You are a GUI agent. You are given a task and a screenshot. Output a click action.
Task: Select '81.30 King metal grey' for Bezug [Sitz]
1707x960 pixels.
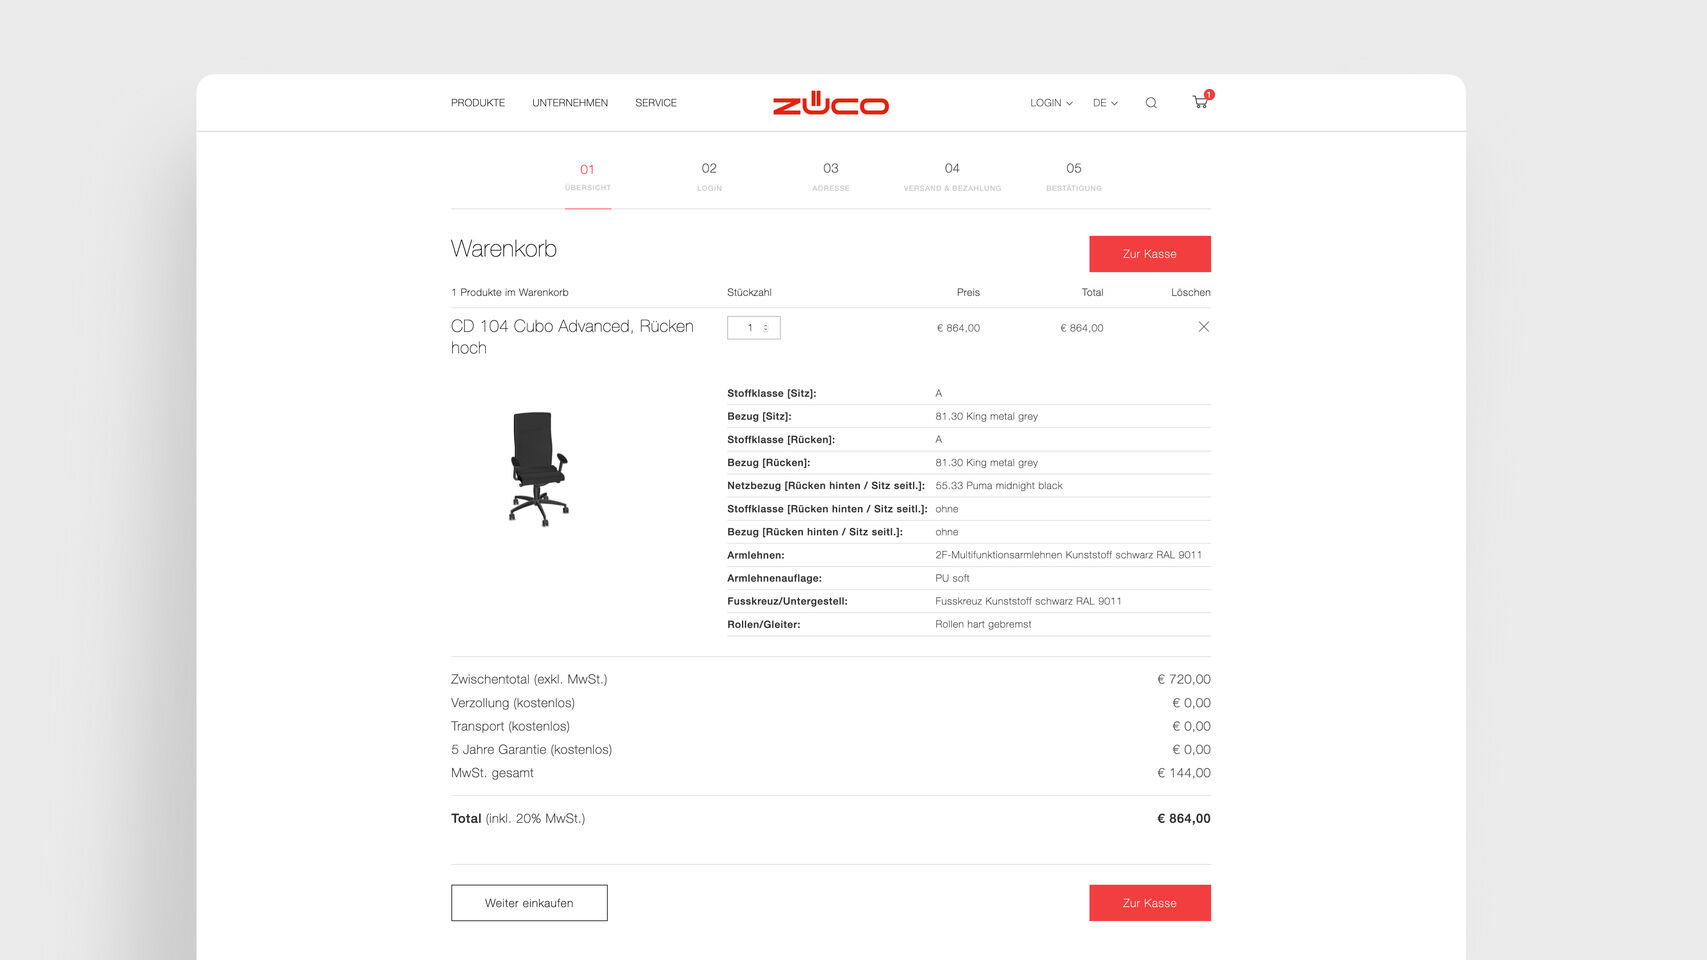(x=987, y=416)
